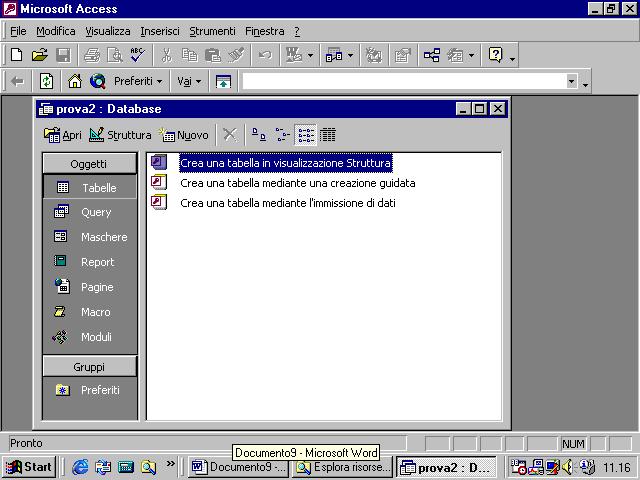Select Crea una tabella mediante l'immissione di dati
The image size is (640, 480).
point(288,203)
